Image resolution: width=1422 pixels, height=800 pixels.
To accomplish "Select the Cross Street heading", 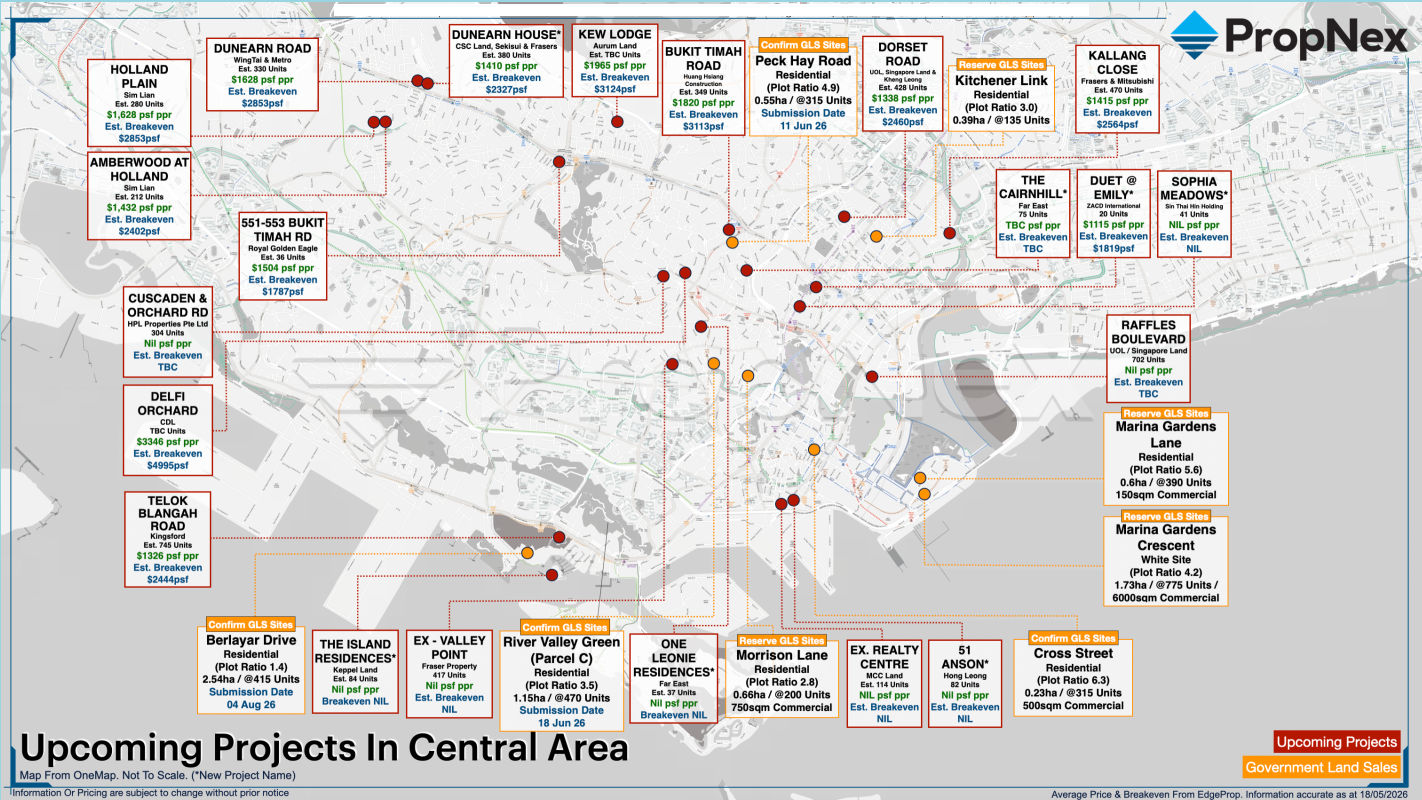I will click(x=1075, y=653).
